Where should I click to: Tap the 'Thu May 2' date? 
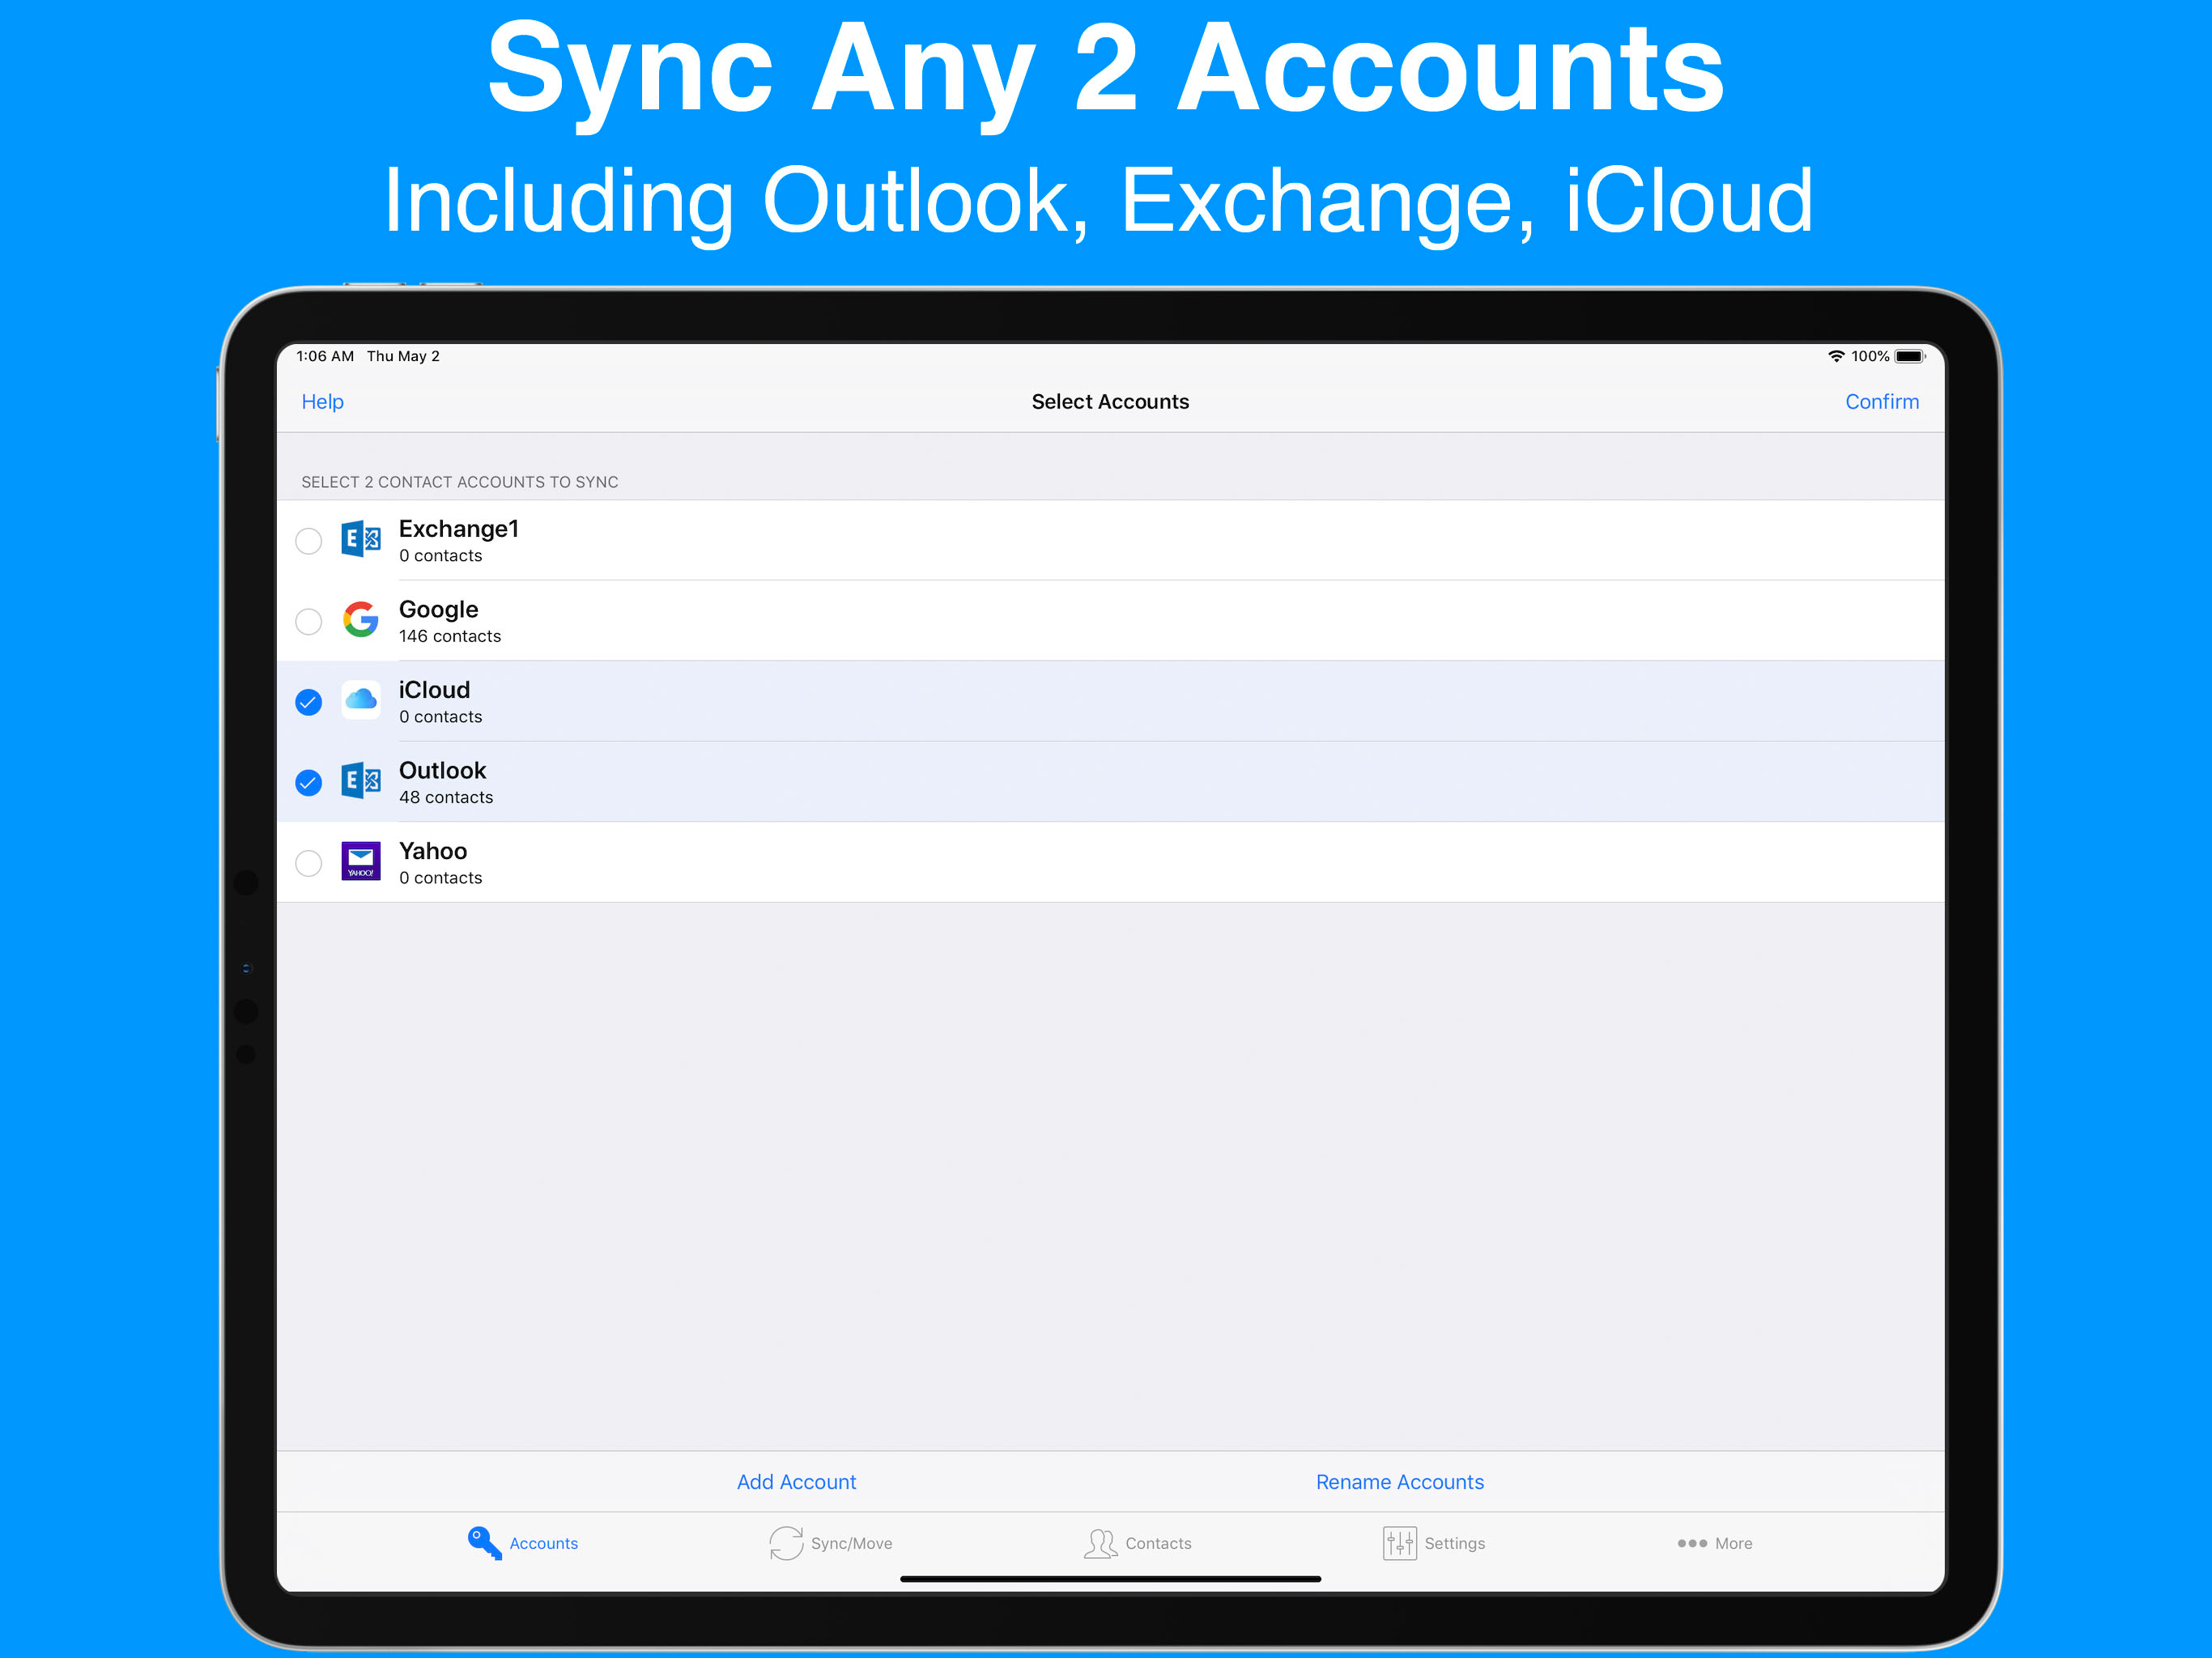coord(403,356)
